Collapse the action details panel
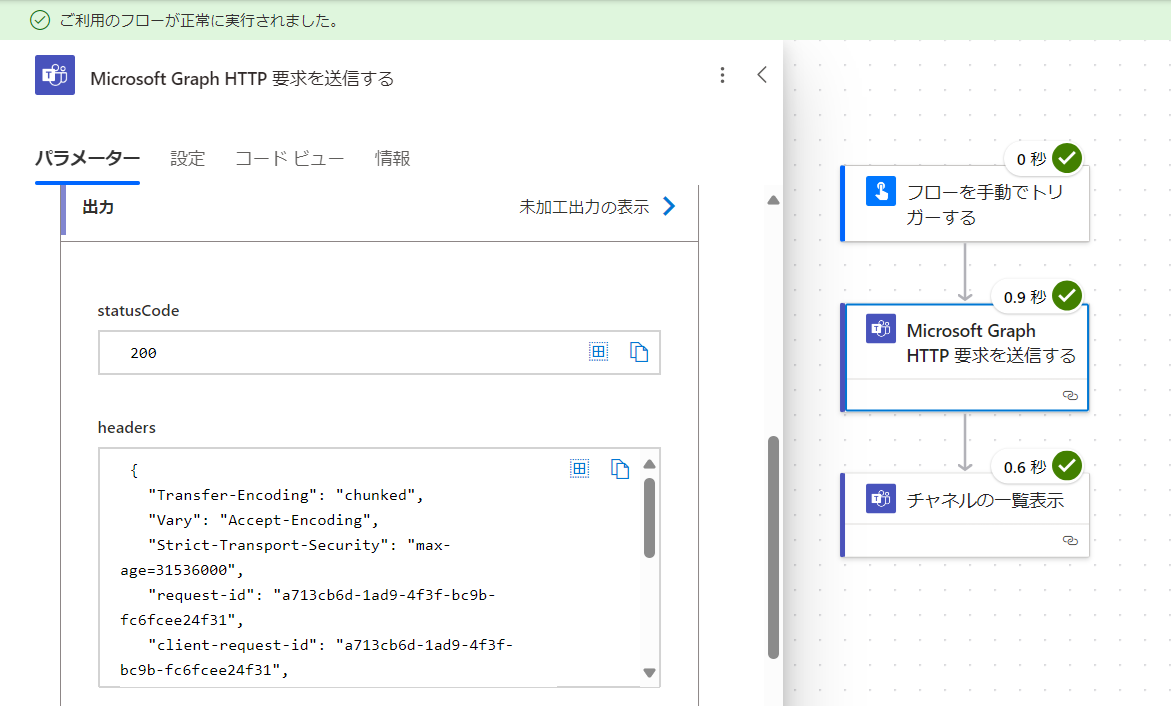 762,75
